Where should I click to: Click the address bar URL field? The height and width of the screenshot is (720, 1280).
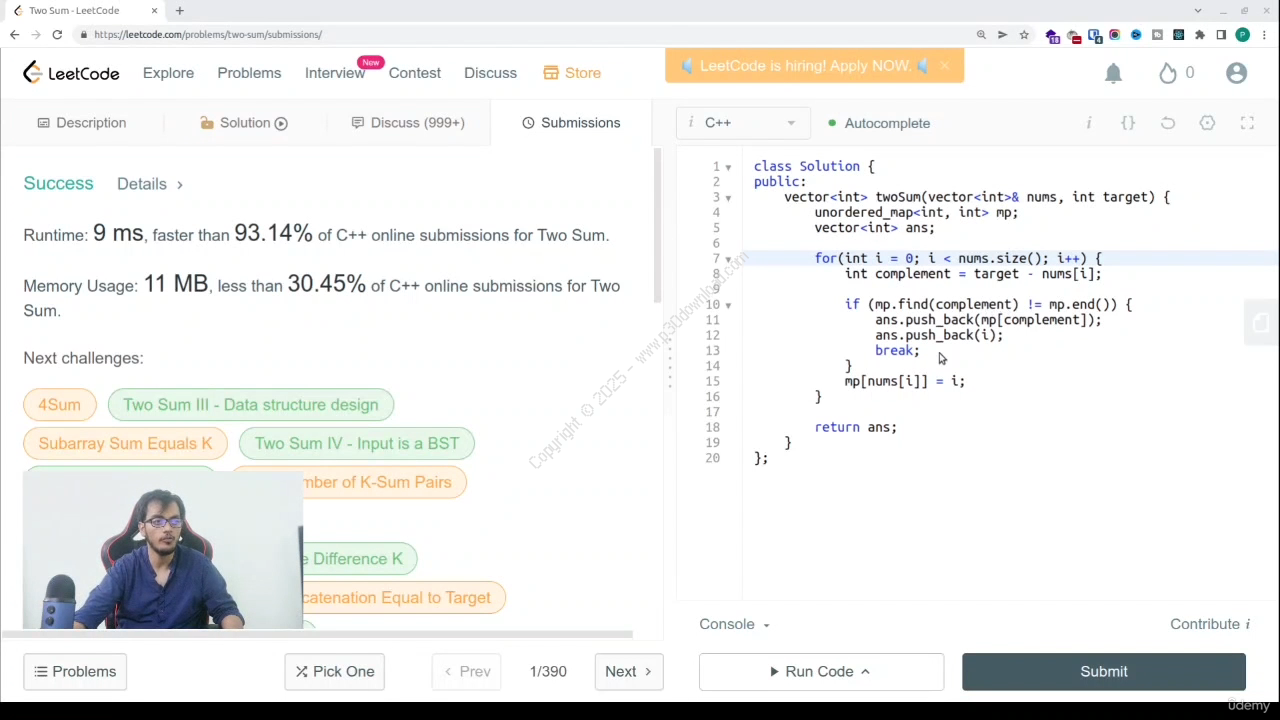tap(520, 35)
